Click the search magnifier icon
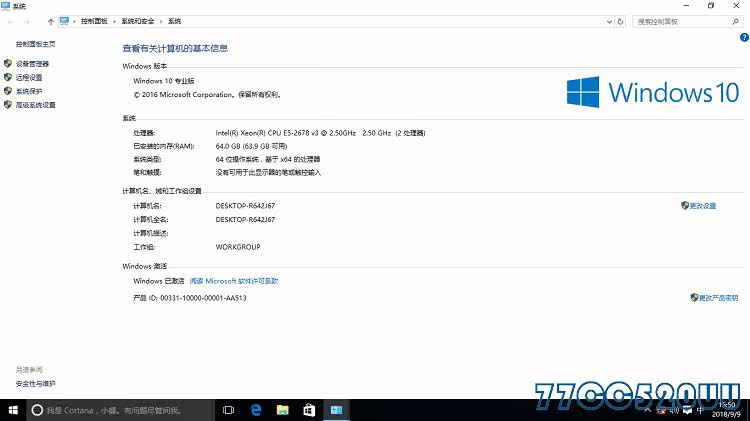The width and height of the screenshot is (750, 421). pyautogui.click(x=736, y=22)
